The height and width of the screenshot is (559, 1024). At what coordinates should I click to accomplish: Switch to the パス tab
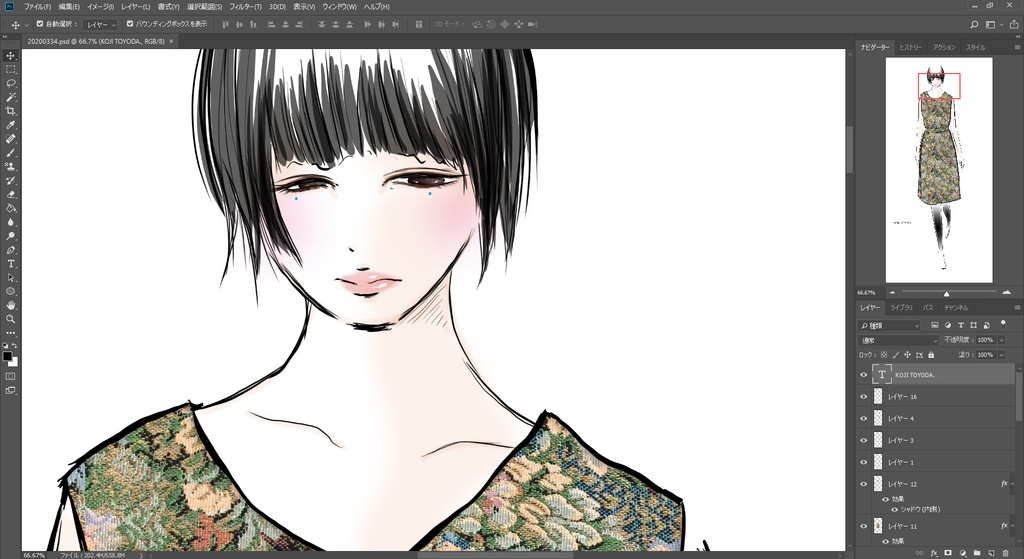(x=928, y=308)
